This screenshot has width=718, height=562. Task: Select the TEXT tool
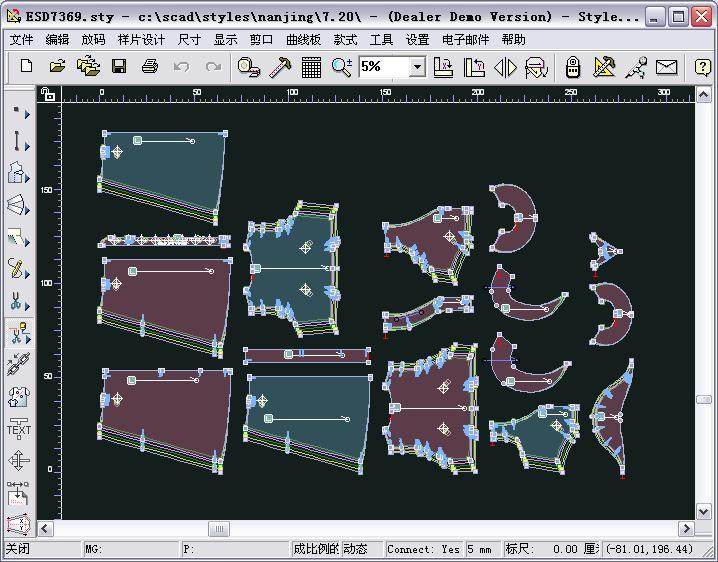coord(18,429)
